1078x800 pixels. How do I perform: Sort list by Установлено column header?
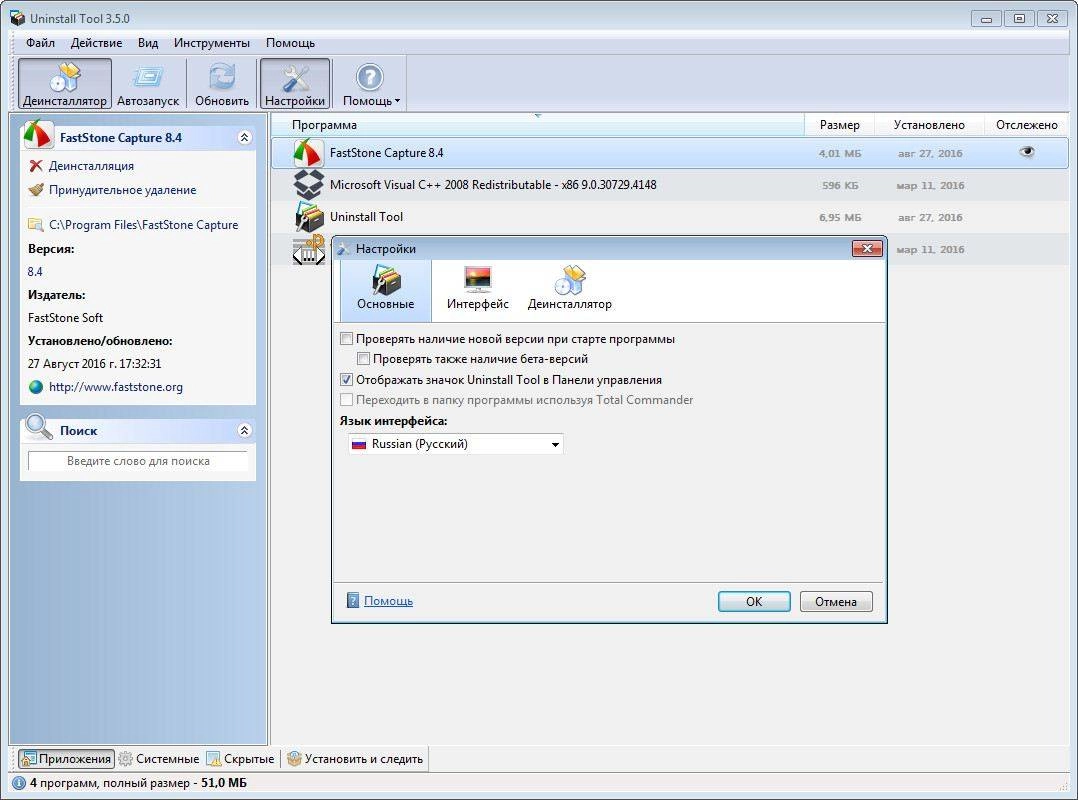coord(929,125)
